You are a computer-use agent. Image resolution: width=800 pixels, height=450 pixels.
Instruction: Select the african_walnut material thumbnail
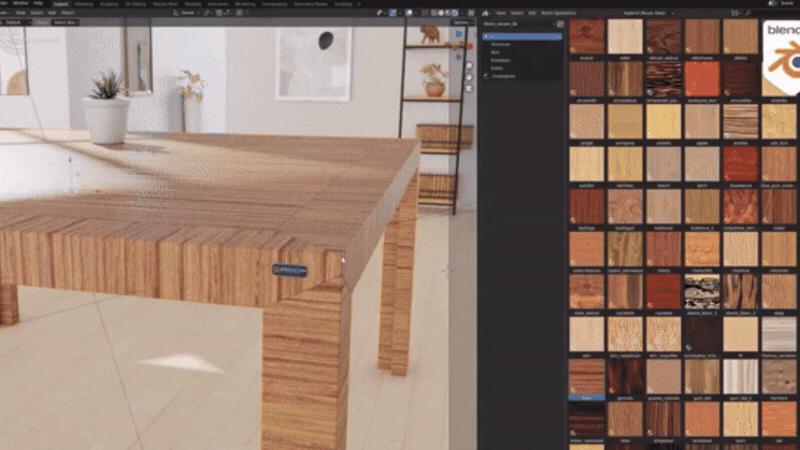(x=663, y=37)
